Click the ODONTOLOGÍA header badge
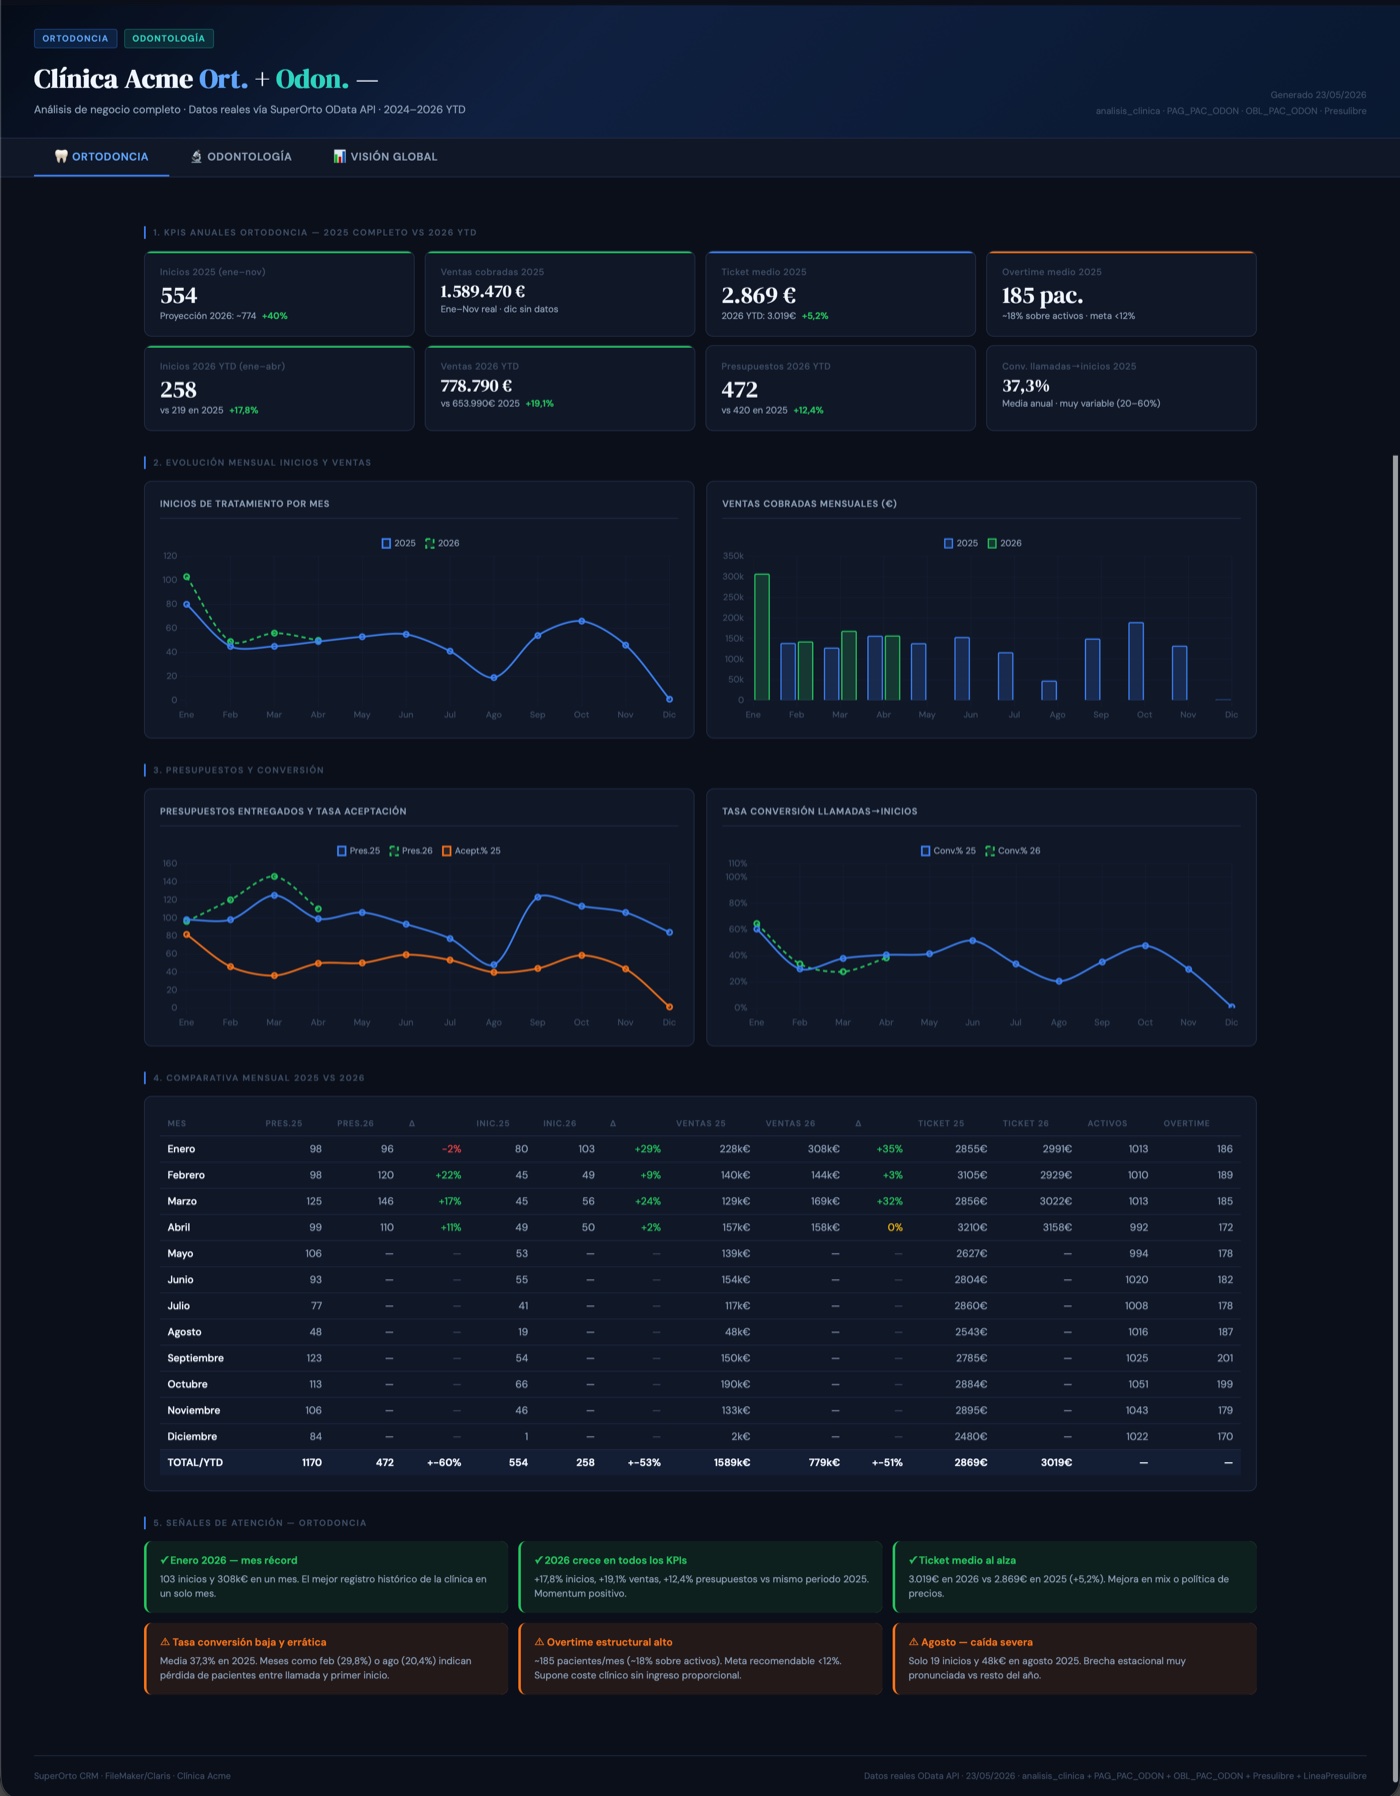 click(168, 39)
